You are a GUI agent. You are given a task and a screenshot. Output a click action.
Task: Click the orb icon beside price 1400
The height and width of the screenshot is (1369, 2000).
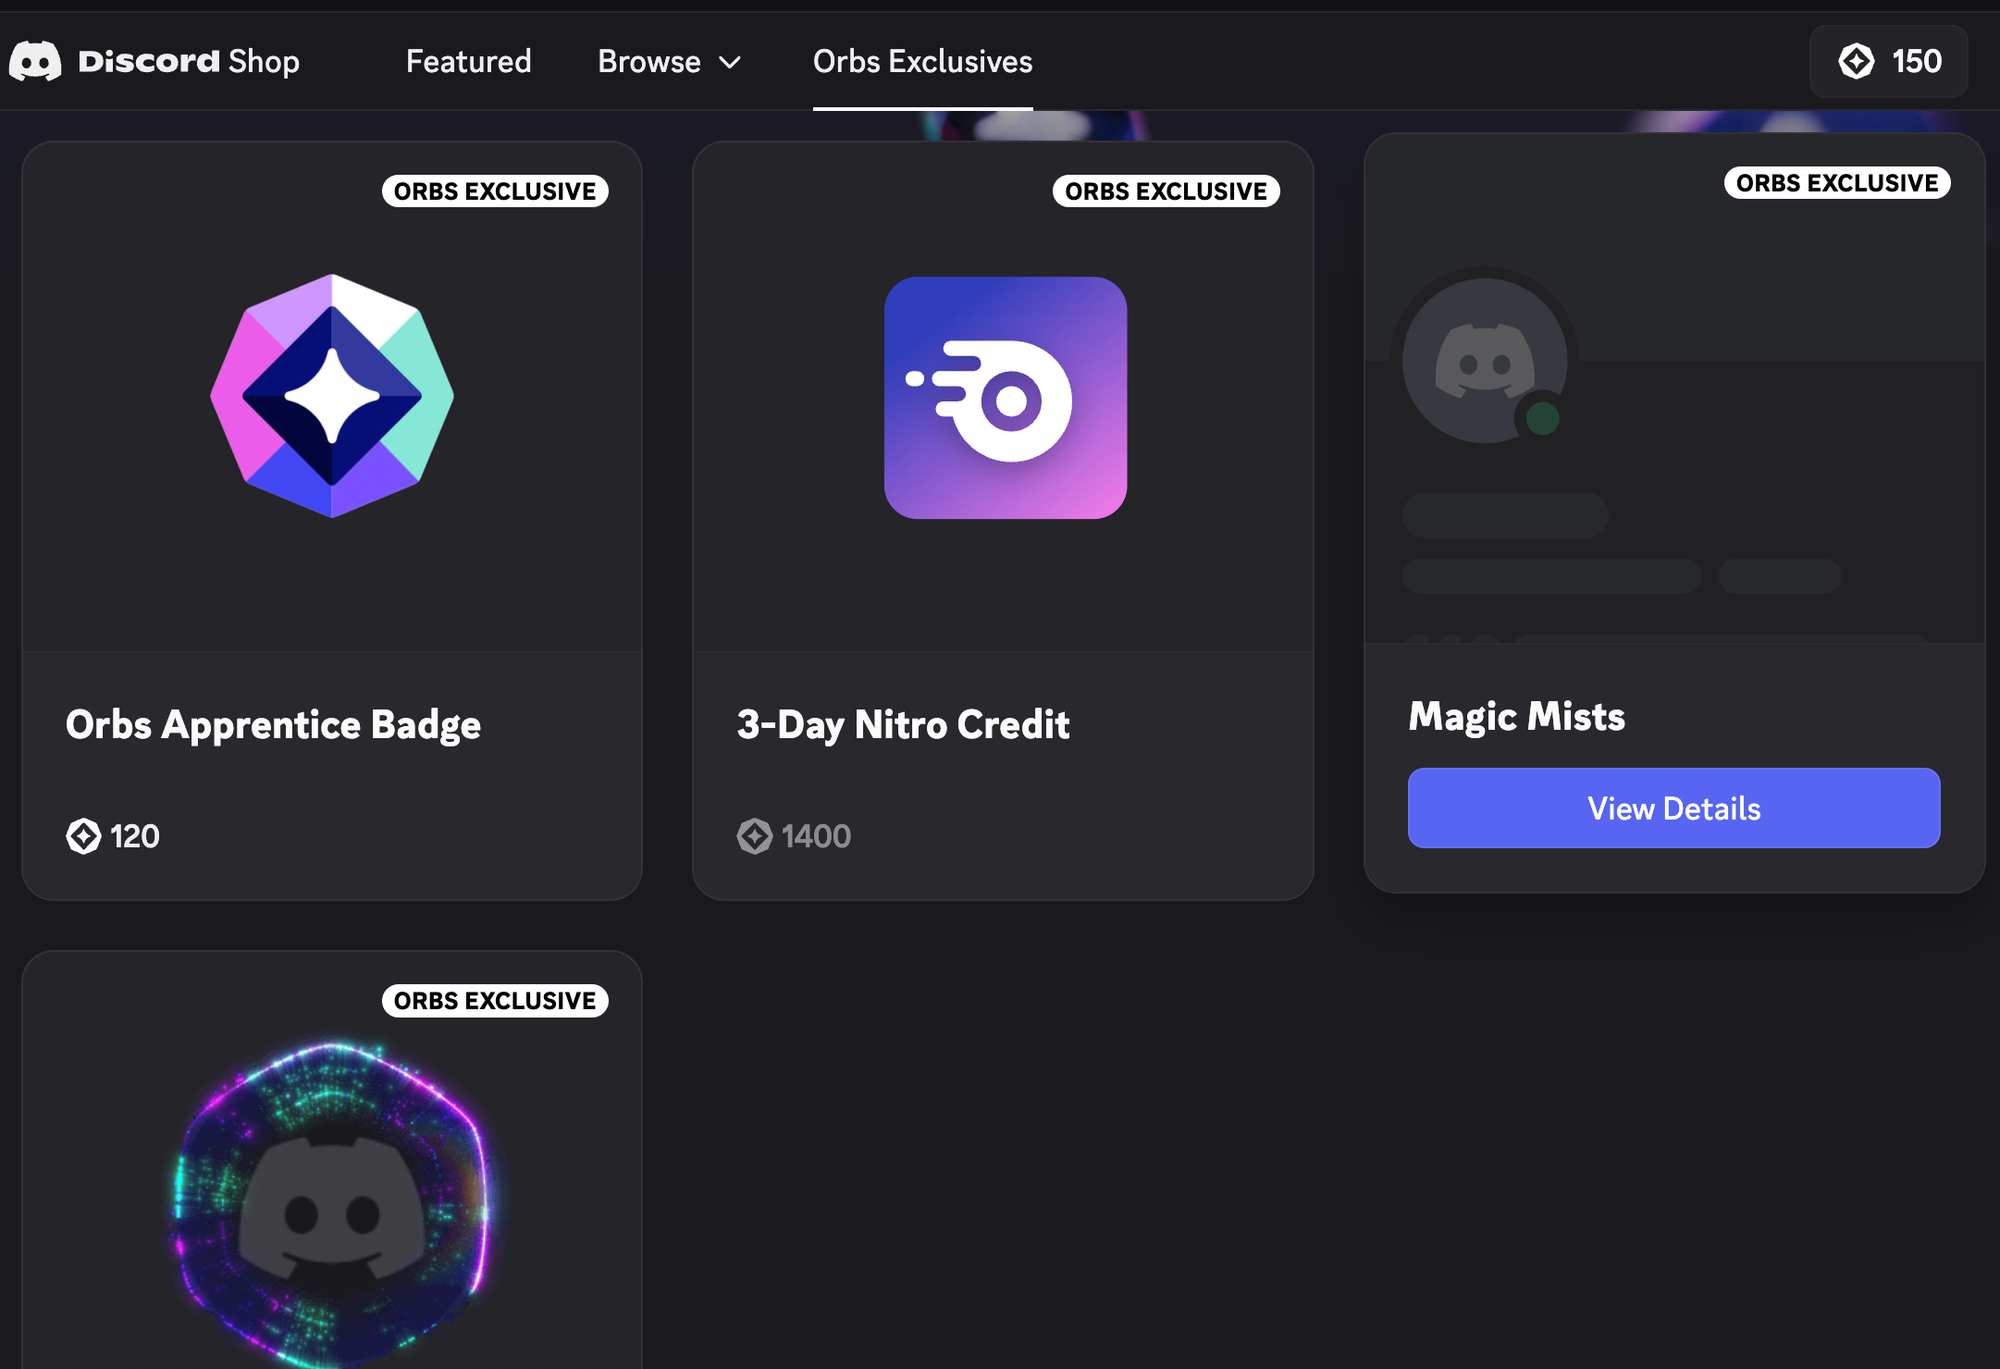tap(755, 836)
